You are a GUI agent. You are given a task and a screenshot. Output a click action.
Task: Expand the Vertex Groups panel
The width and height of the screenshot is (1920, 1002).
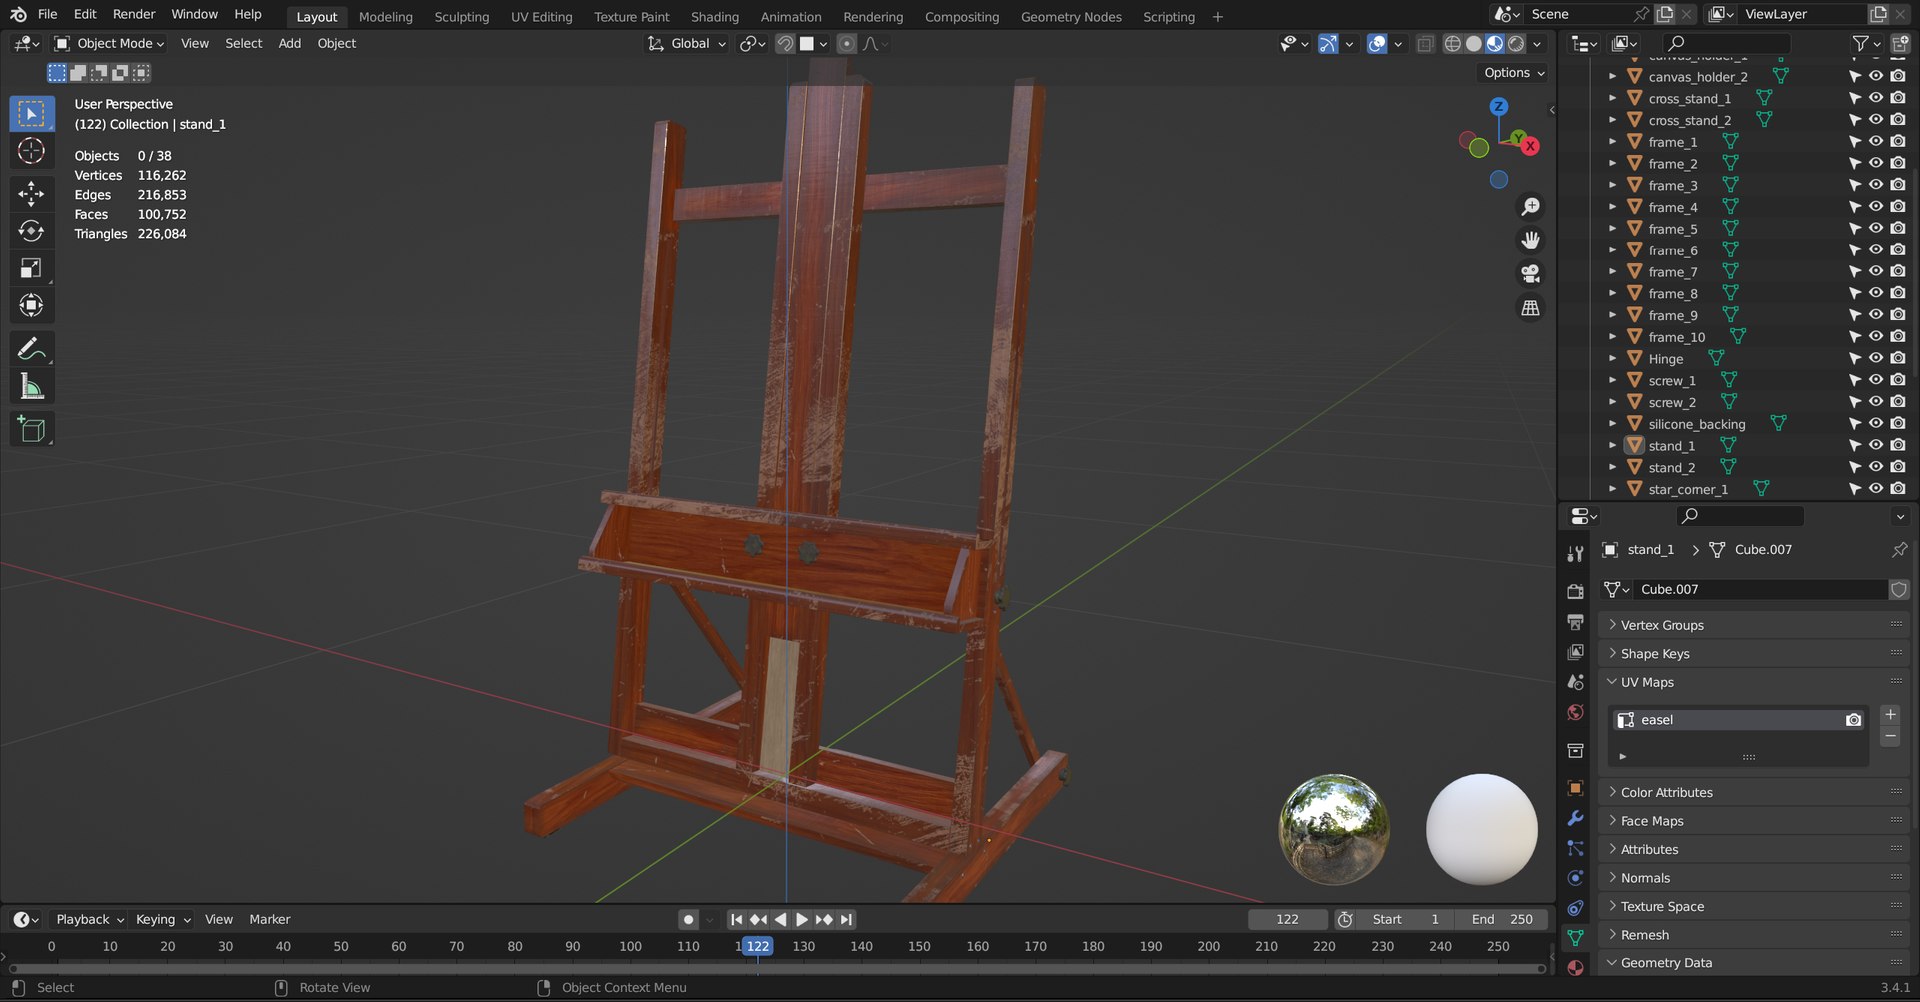coord(1753,625)
